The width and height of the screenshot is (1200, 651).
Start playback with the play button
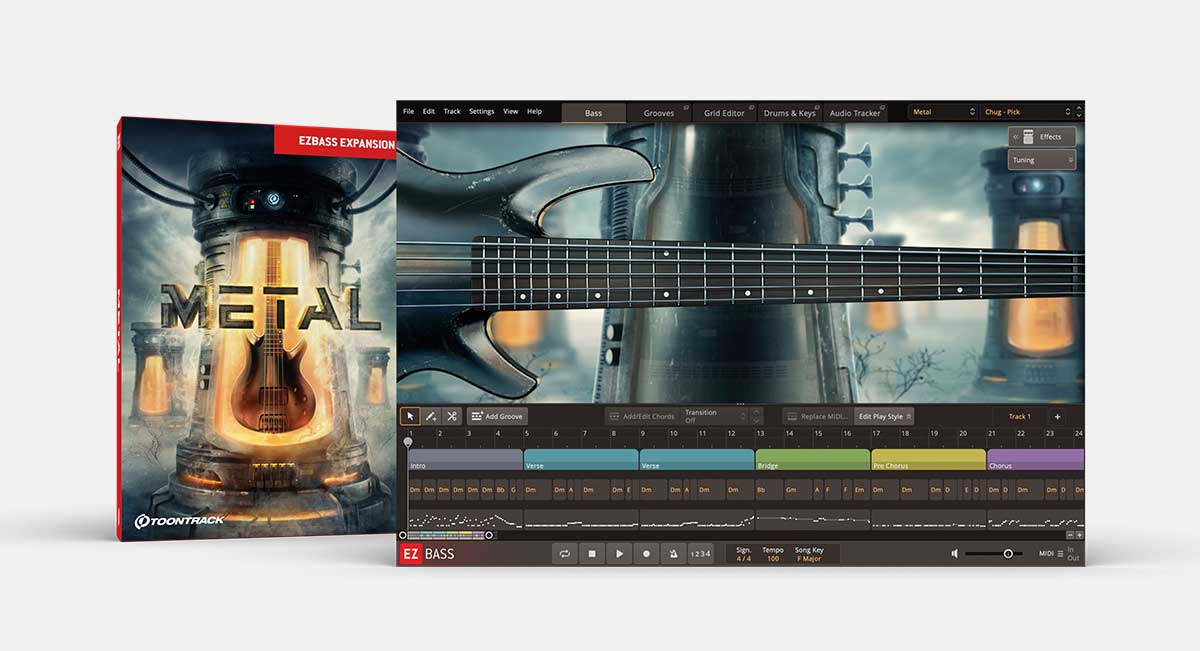pyautogui.click(x=619, y=553)
